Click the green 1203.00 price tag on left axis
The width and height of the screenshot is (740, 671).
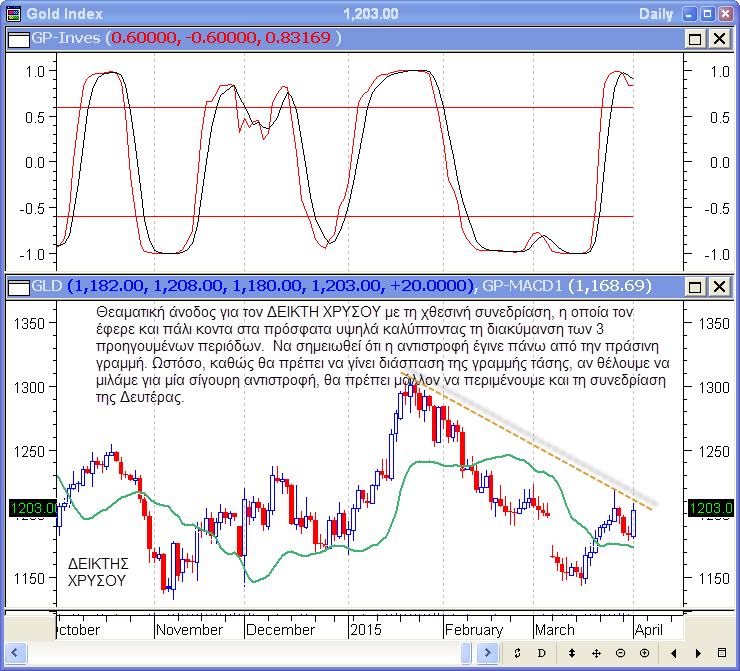point(33,508)
